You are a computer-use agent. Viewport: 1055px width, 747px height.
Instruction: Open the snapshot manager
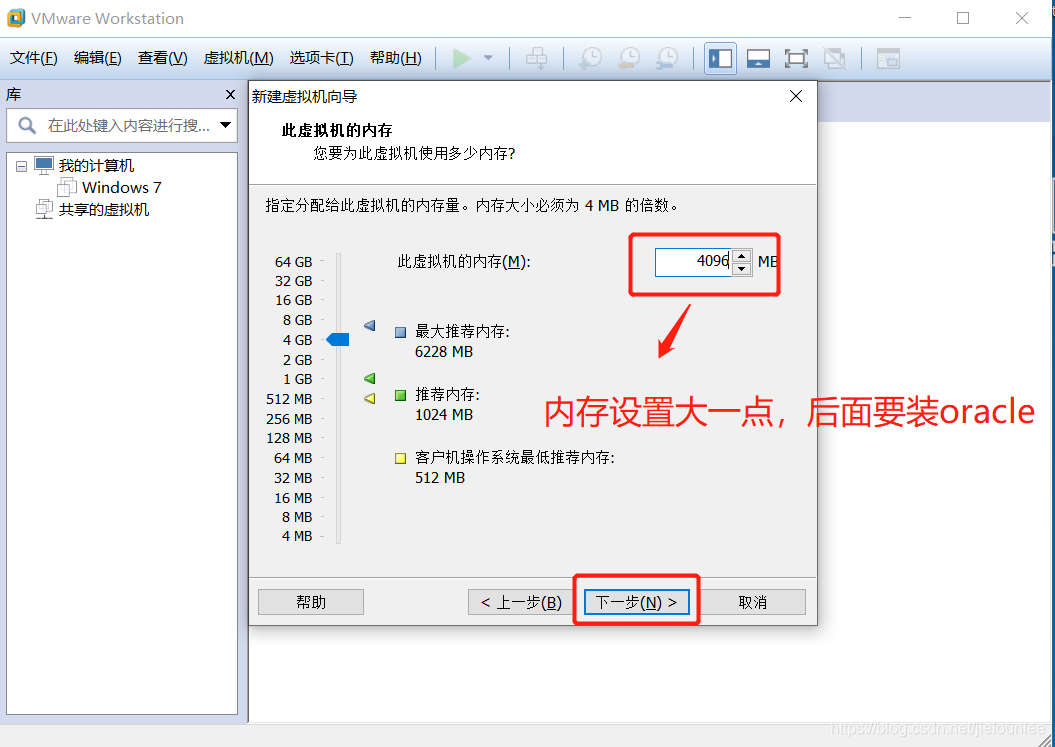pos(666,57)
